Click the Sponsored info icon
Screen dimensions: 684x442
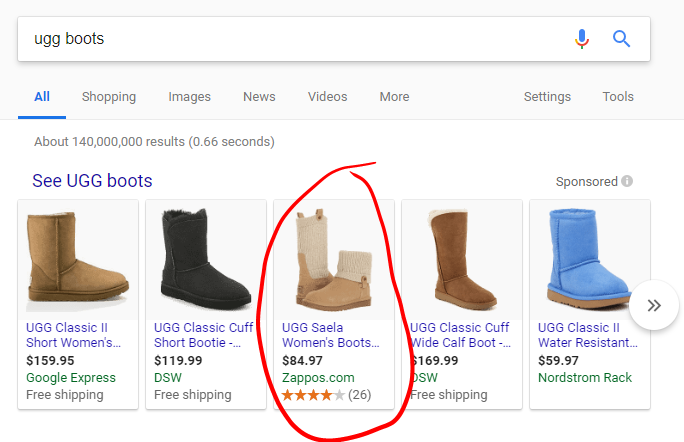pyautogui.click(x=627, y=182)
